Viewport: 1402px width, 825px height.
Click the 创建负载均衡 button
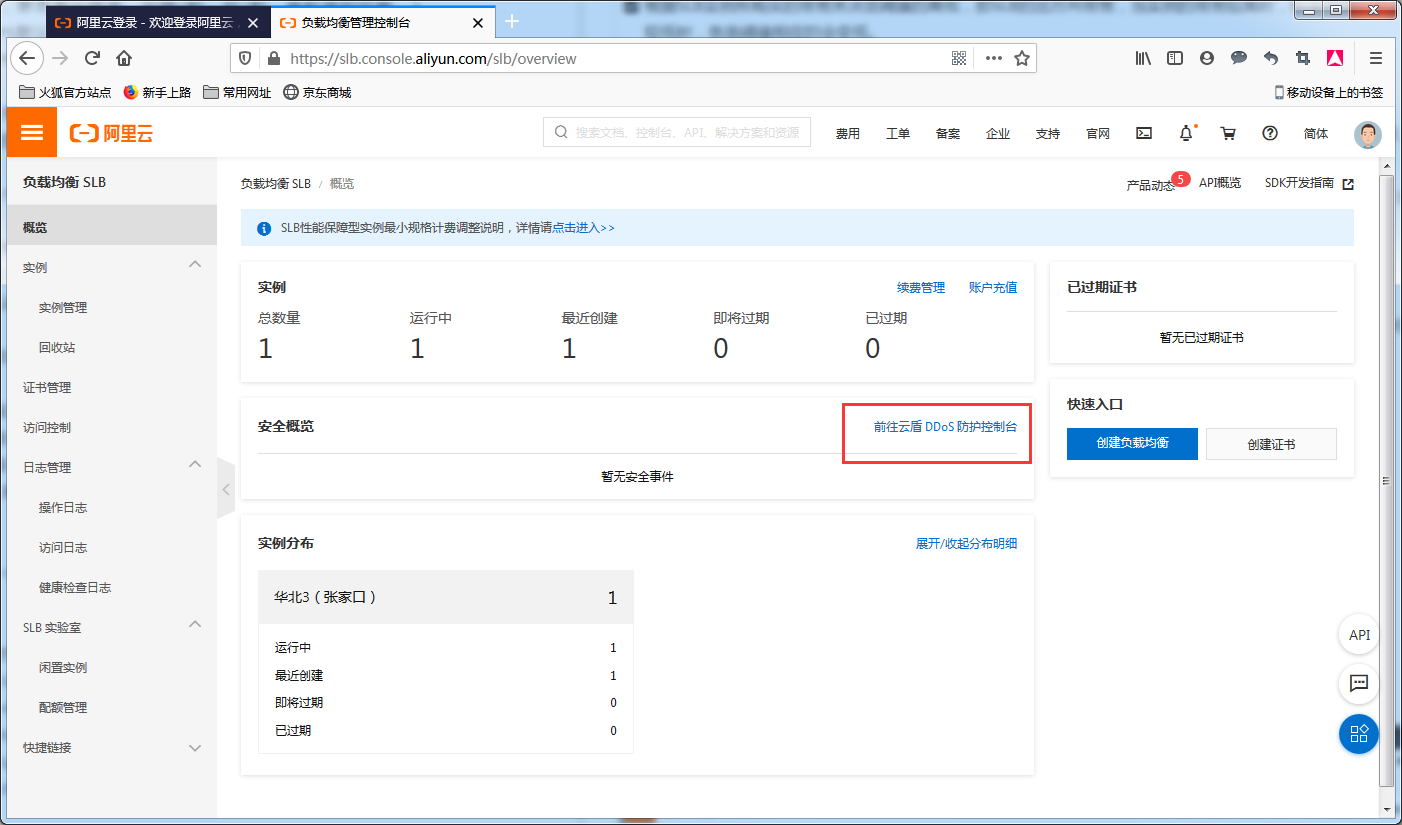pos(1131,444)
